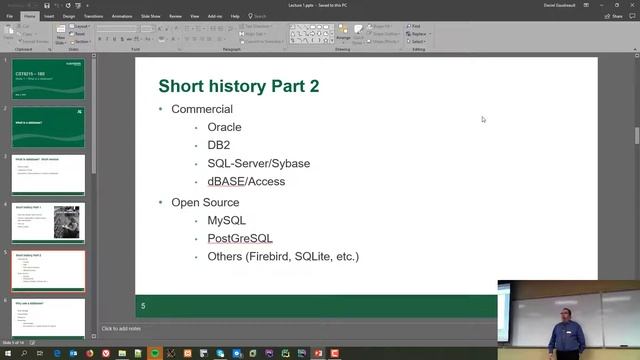This screenshot has height=360, width=640.
Task: Click the Redo/Repeat icon in quick access toolbar
Action: [68, 6]
